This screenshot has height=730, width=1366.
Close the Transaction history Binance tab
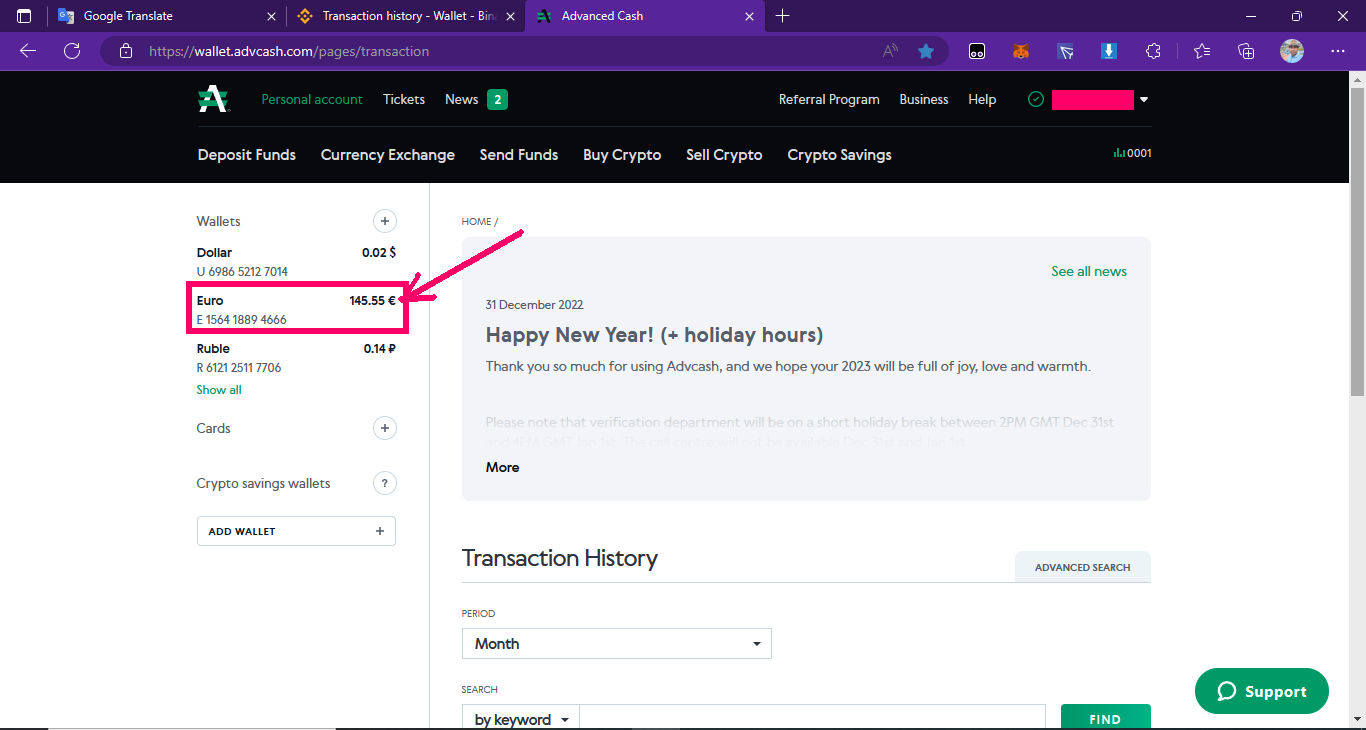point(511,16)
